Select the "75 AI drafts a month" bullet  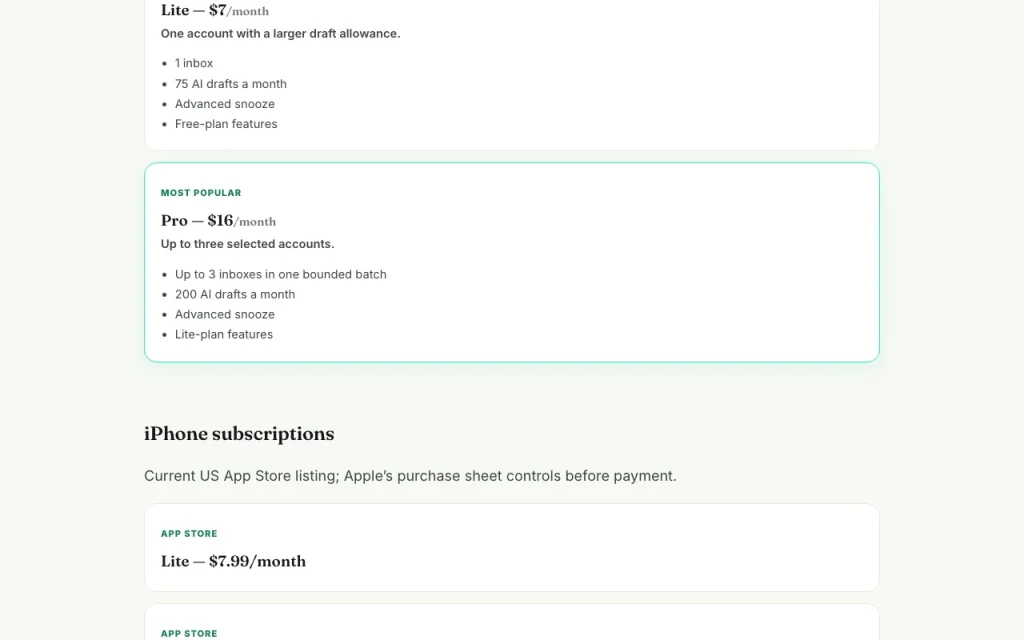click(231, 84)
